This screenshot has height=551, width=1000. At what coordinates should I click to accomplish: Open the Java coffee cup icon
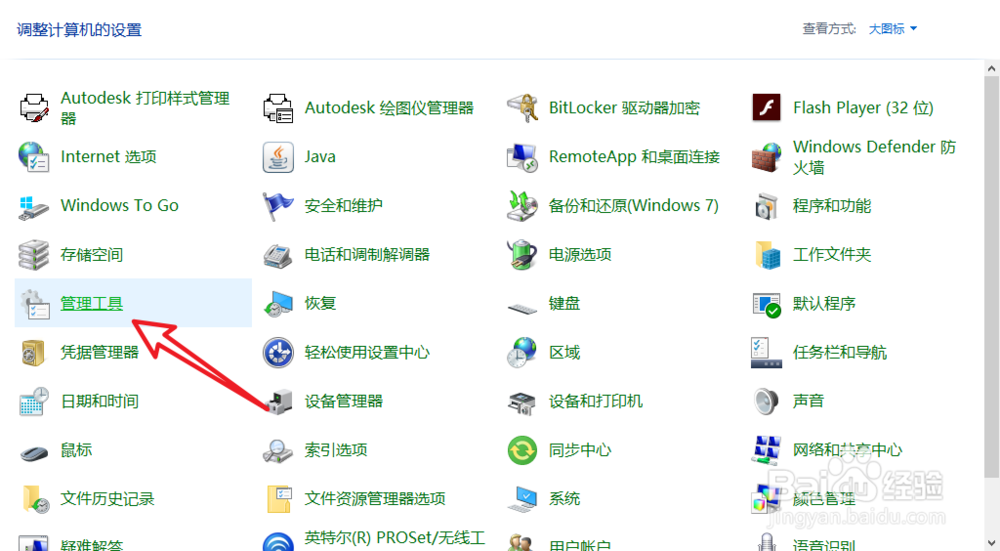(278, 157)
